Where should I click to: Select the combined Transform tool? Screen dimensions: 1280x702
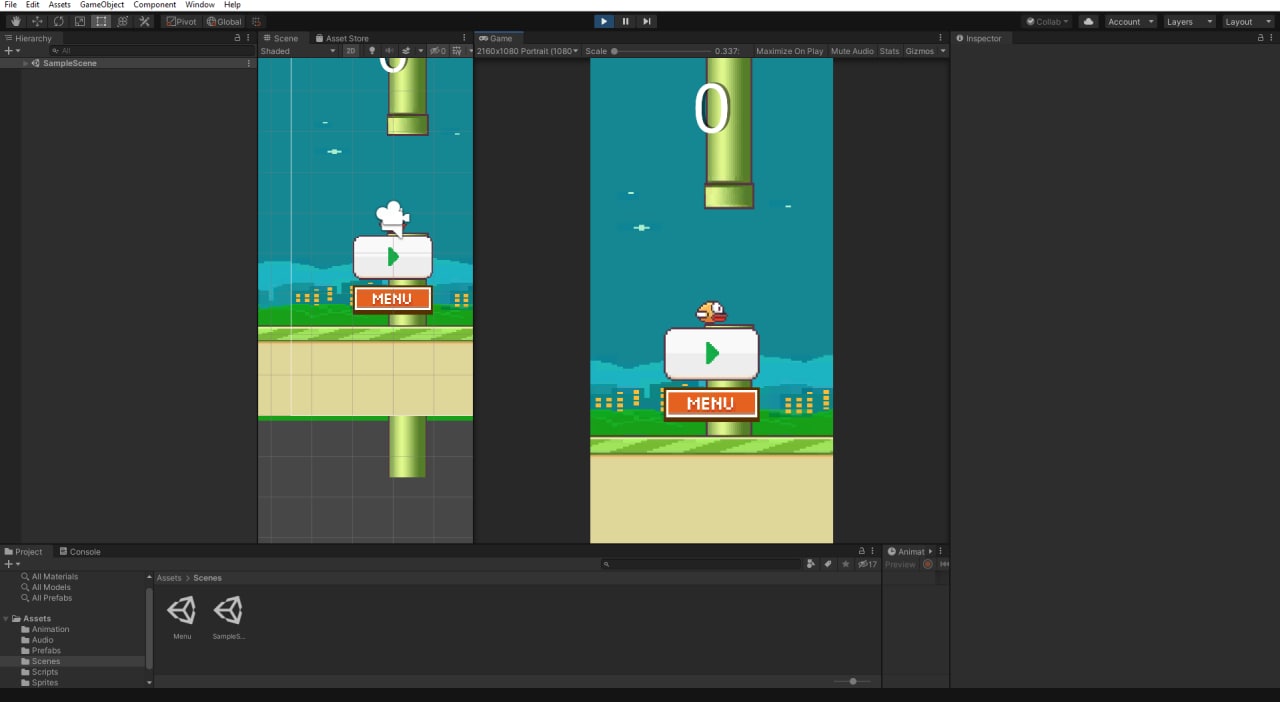coord(123,21)
